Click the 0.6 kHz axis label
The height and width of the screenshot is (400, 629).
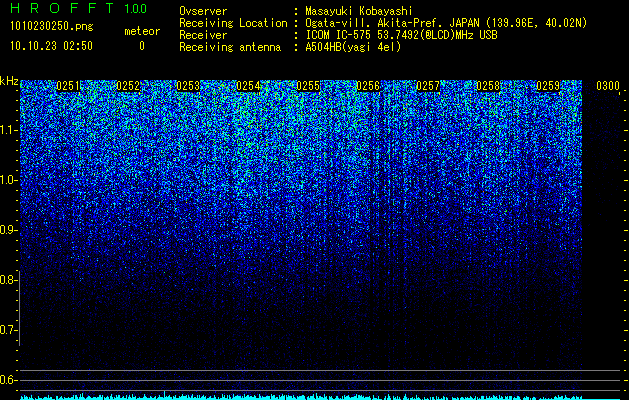coord(7,380)
